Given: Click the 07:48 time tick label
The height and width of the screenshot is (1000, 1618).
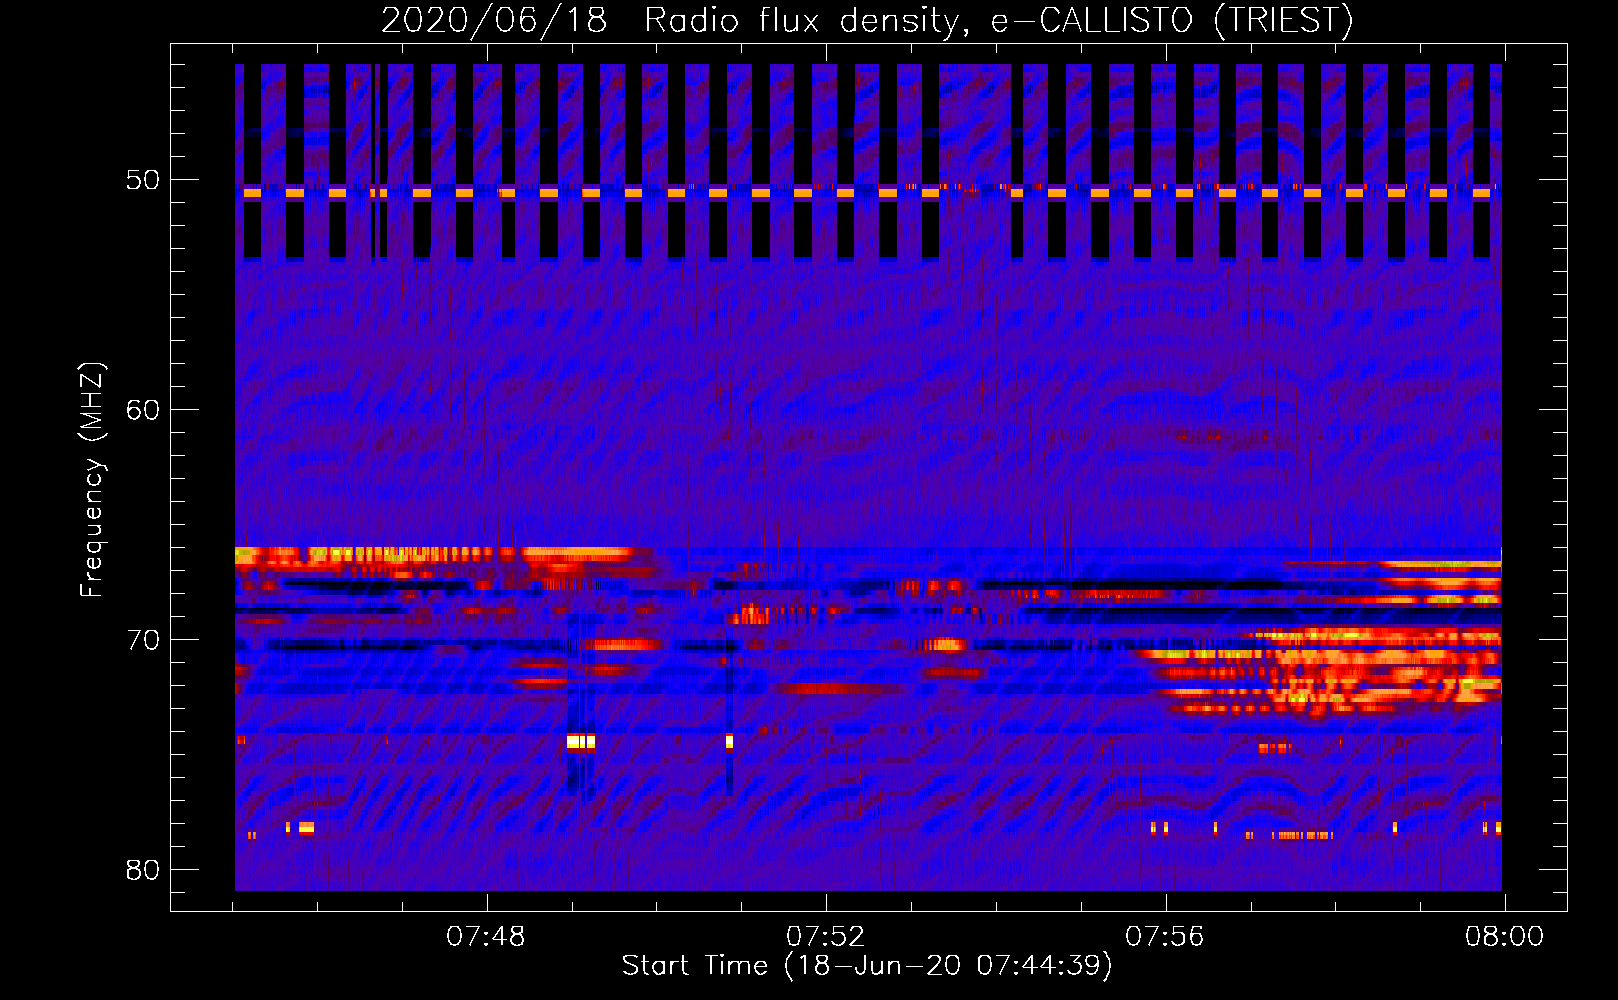Looking at the screenshot, I should tap(486, 937).
